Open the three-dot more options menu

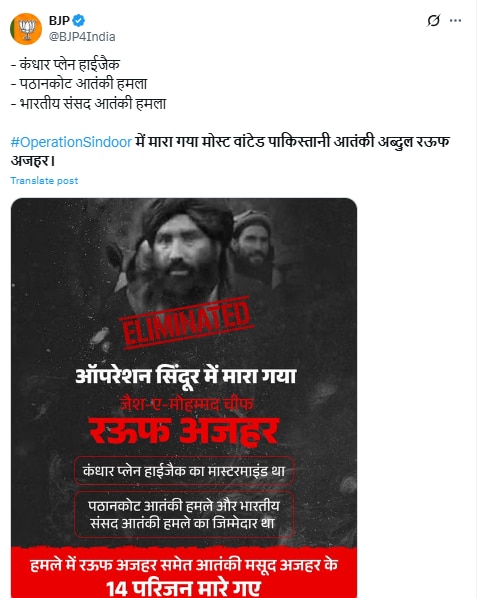click(455, 20)
